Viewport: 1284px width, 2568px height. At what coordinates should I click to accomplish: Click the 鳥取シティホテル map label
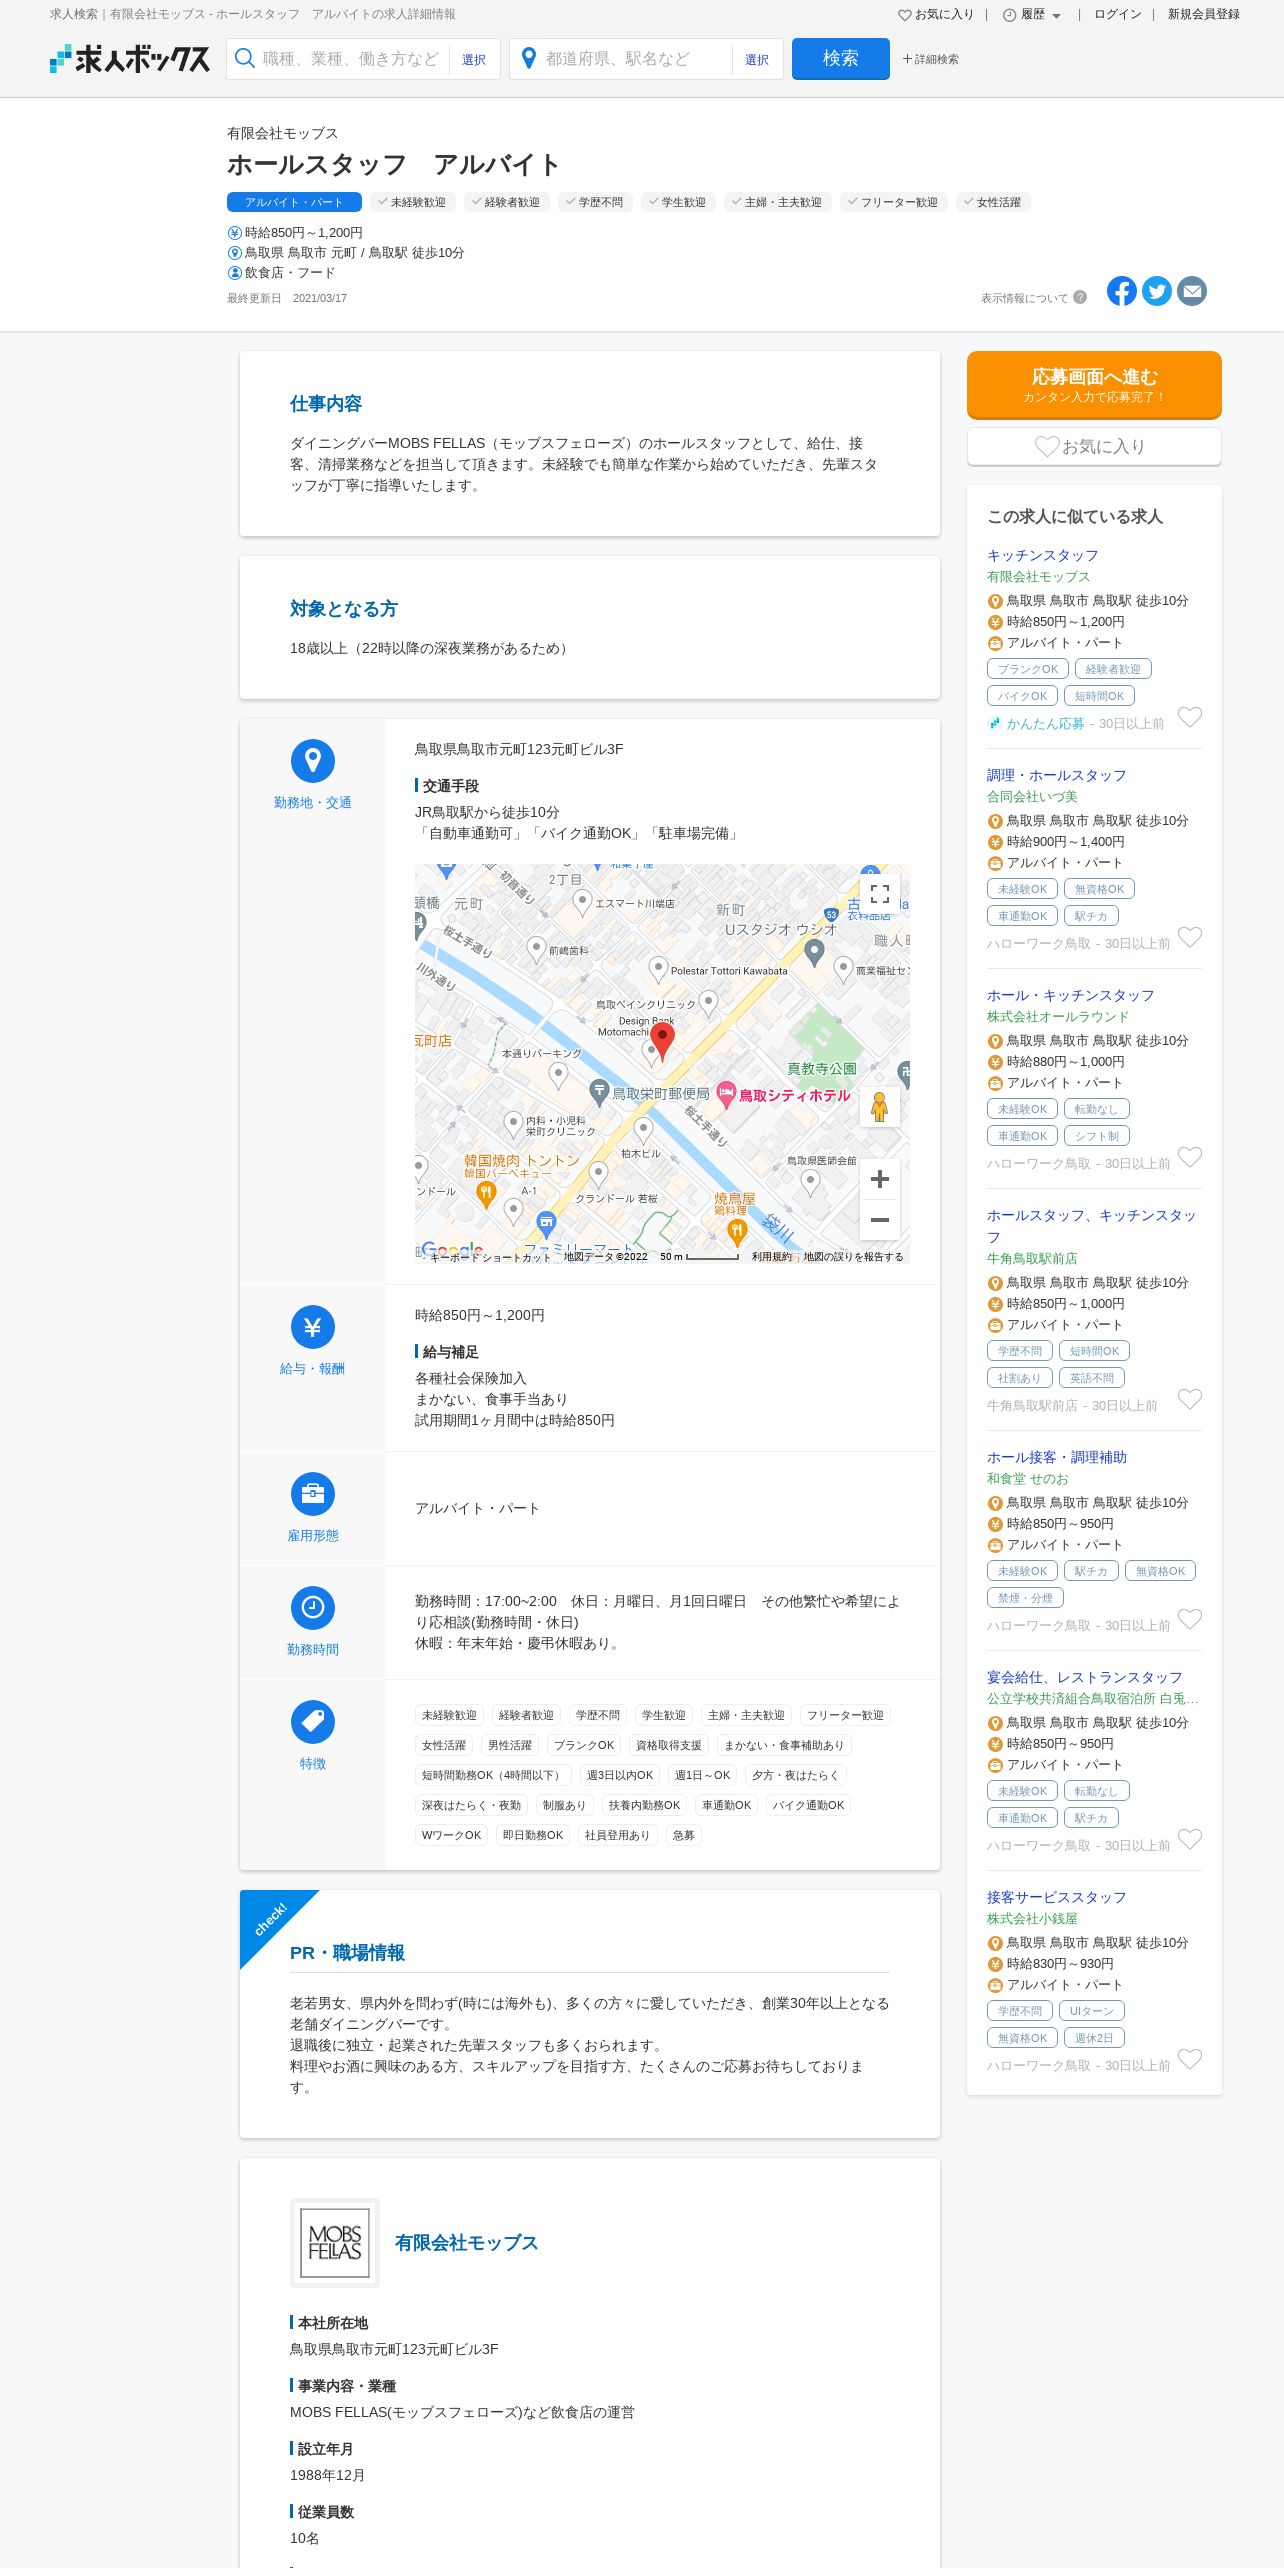[794, 1095]
